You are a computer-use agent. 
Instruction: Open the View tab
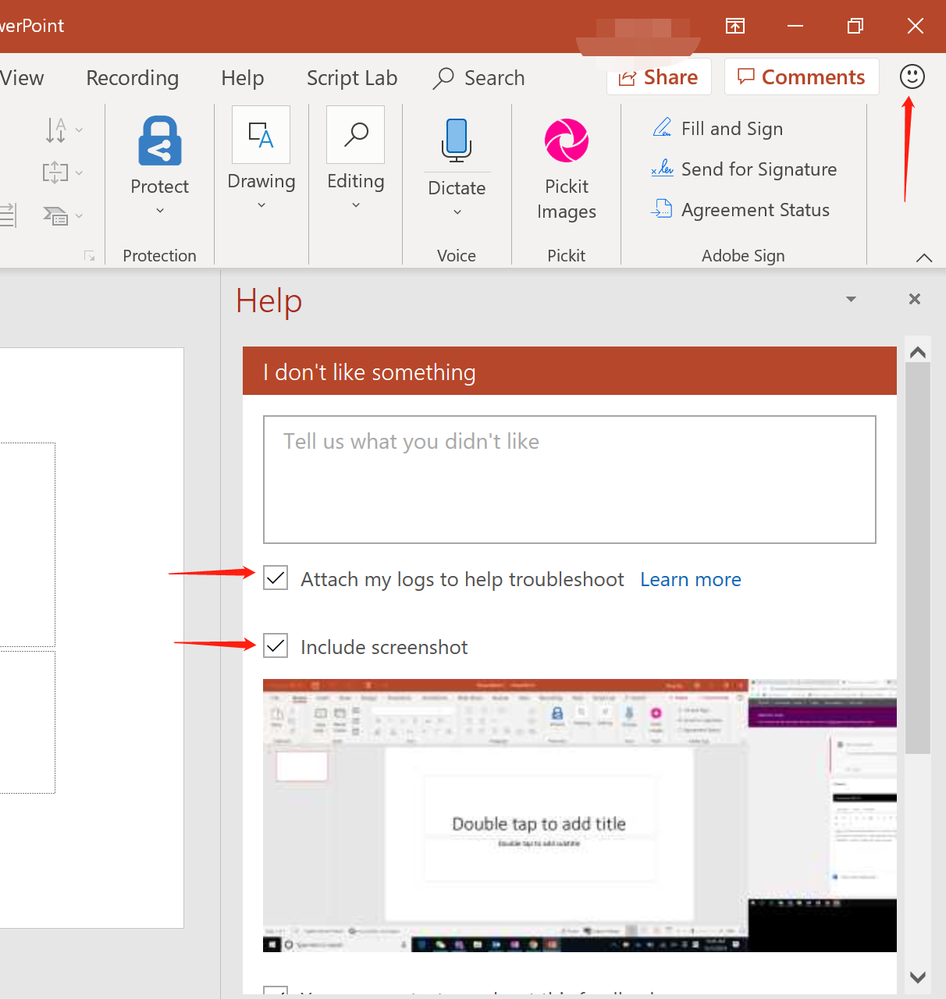pos(22,78)
